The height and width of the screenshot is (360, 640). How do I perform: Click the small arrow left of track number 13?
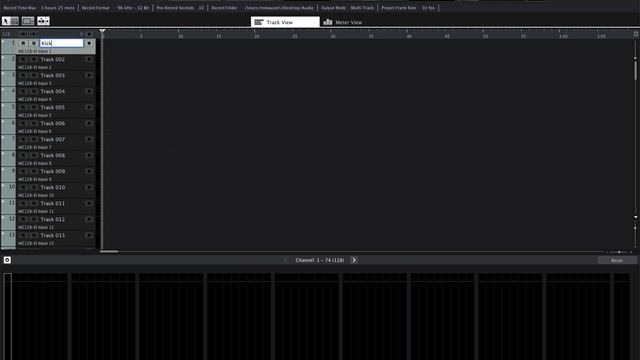pyautogui.click(x=4, y=234)
